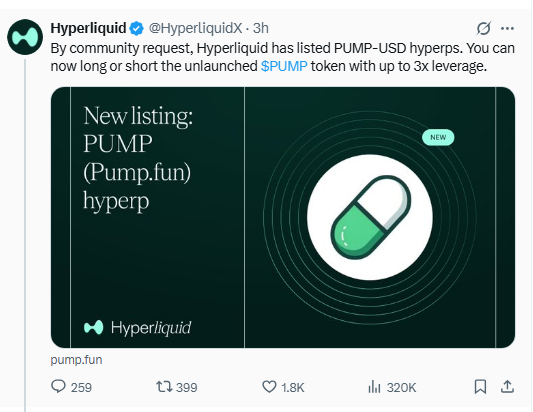Click the 3h timestamp
533x412 pixels.
coord(261,28)
